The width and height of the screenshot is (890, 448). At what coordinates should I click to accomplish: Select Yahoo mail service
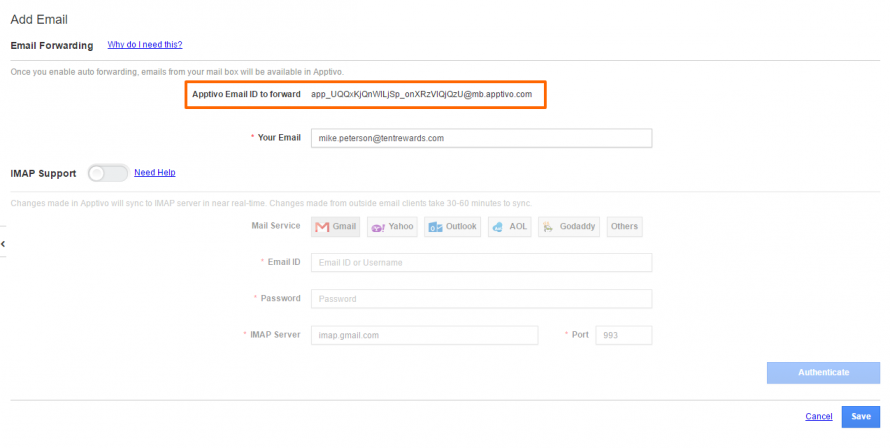(x=392, y=227)
